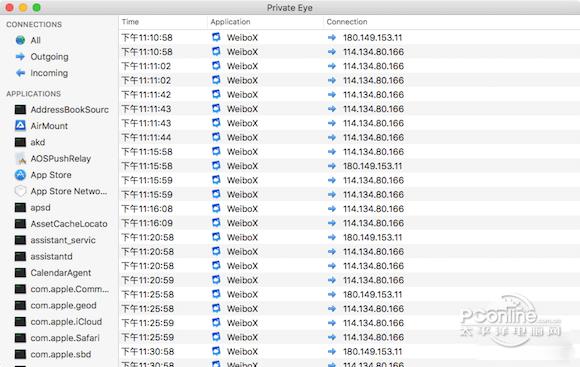Select com.apple.Safari in applications list
This screenshot has width=580, height=367.
(x=65, y=338)
